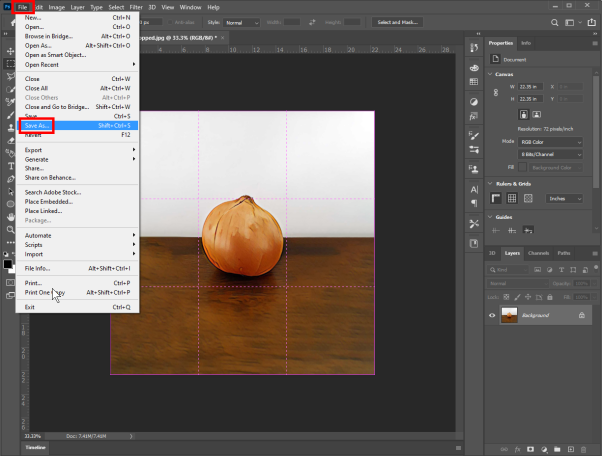Choose Export from File menu
This screenshot has width=602, height=456.
[x=77, y=150]
